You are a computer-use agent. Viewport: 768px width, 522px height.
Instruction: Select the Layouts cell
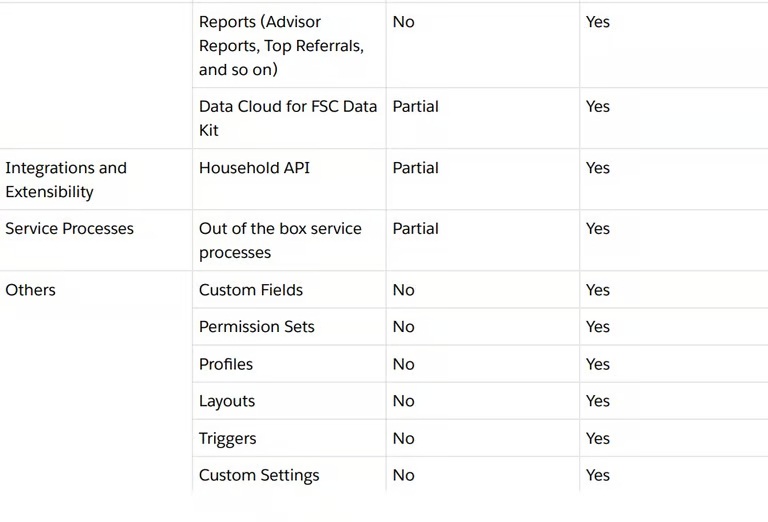227,401
